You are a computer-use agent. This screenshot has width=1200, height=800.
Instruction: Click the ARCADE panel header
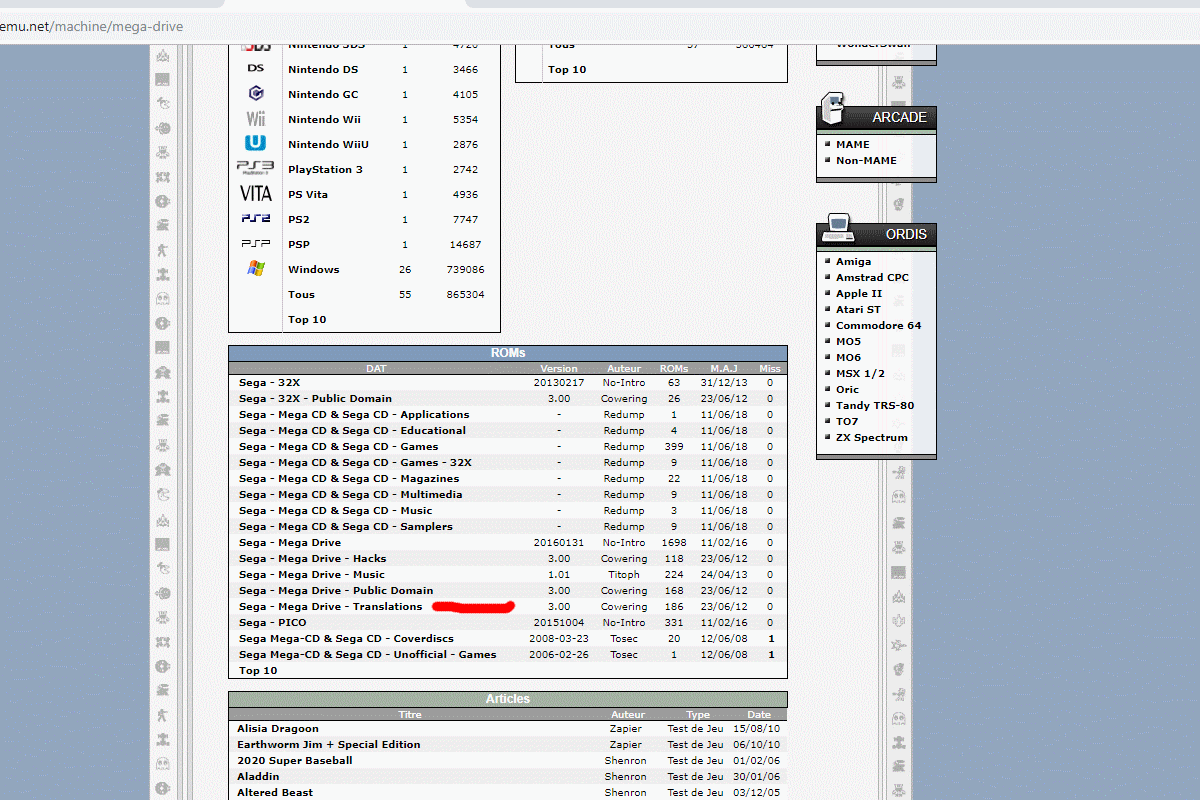[877, 117]
